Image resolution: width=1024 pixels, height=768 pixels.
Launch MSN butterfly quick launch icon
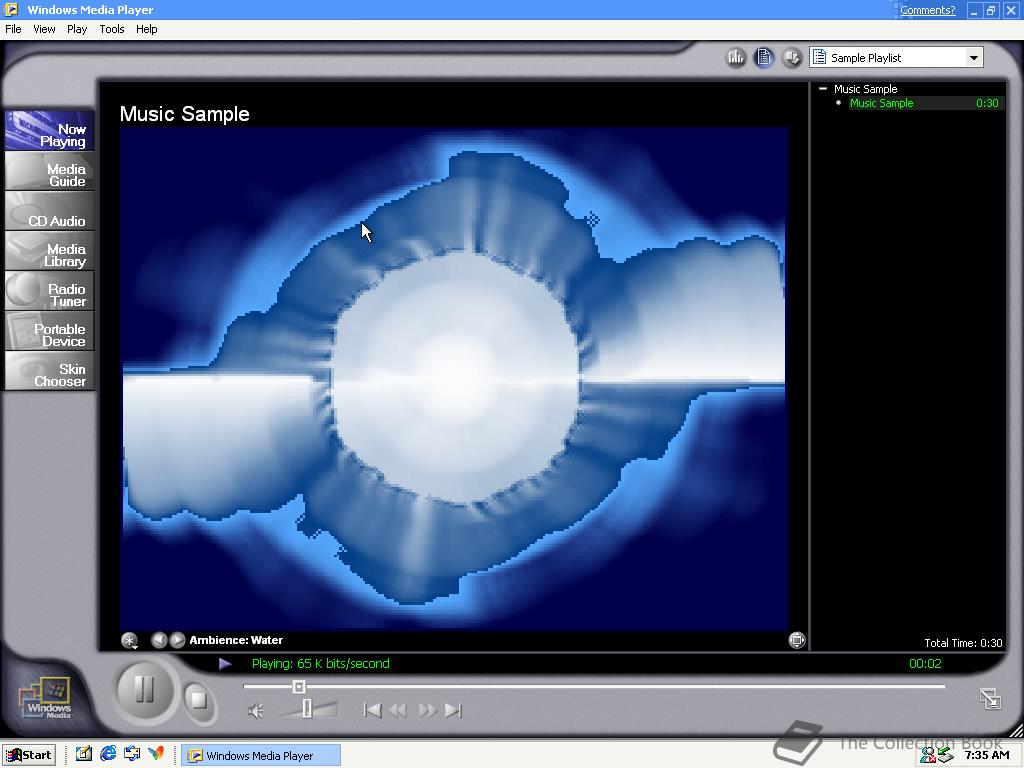coord(156,754)
